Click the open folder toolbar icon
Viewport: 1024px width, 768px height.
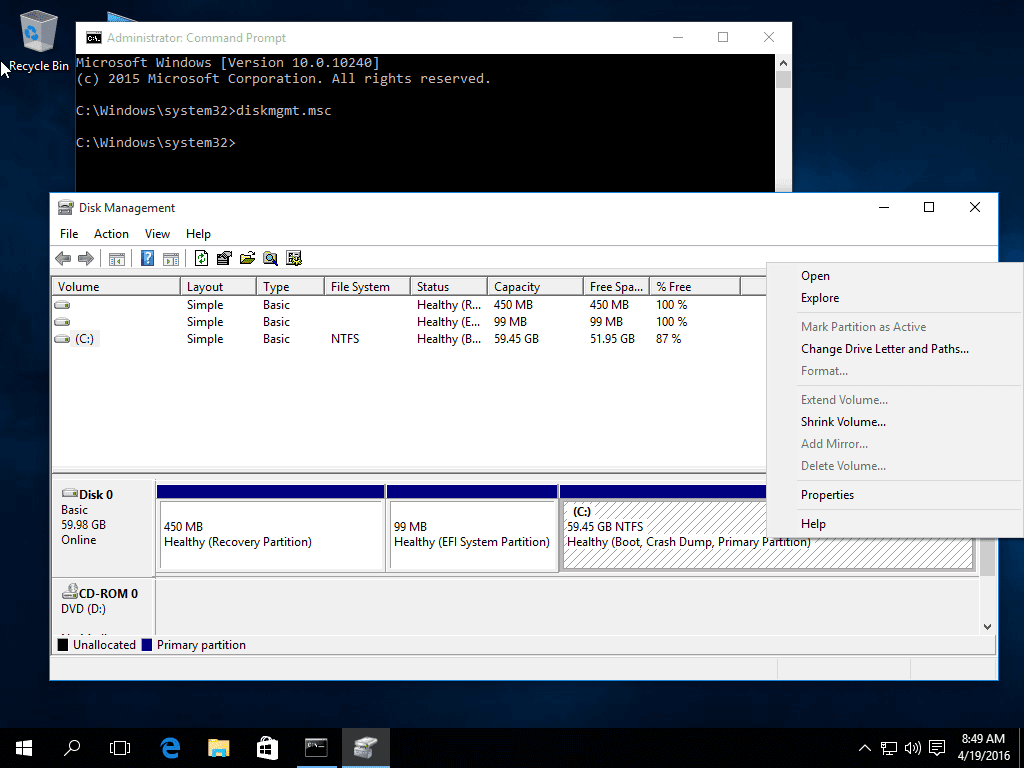[248, 259]
